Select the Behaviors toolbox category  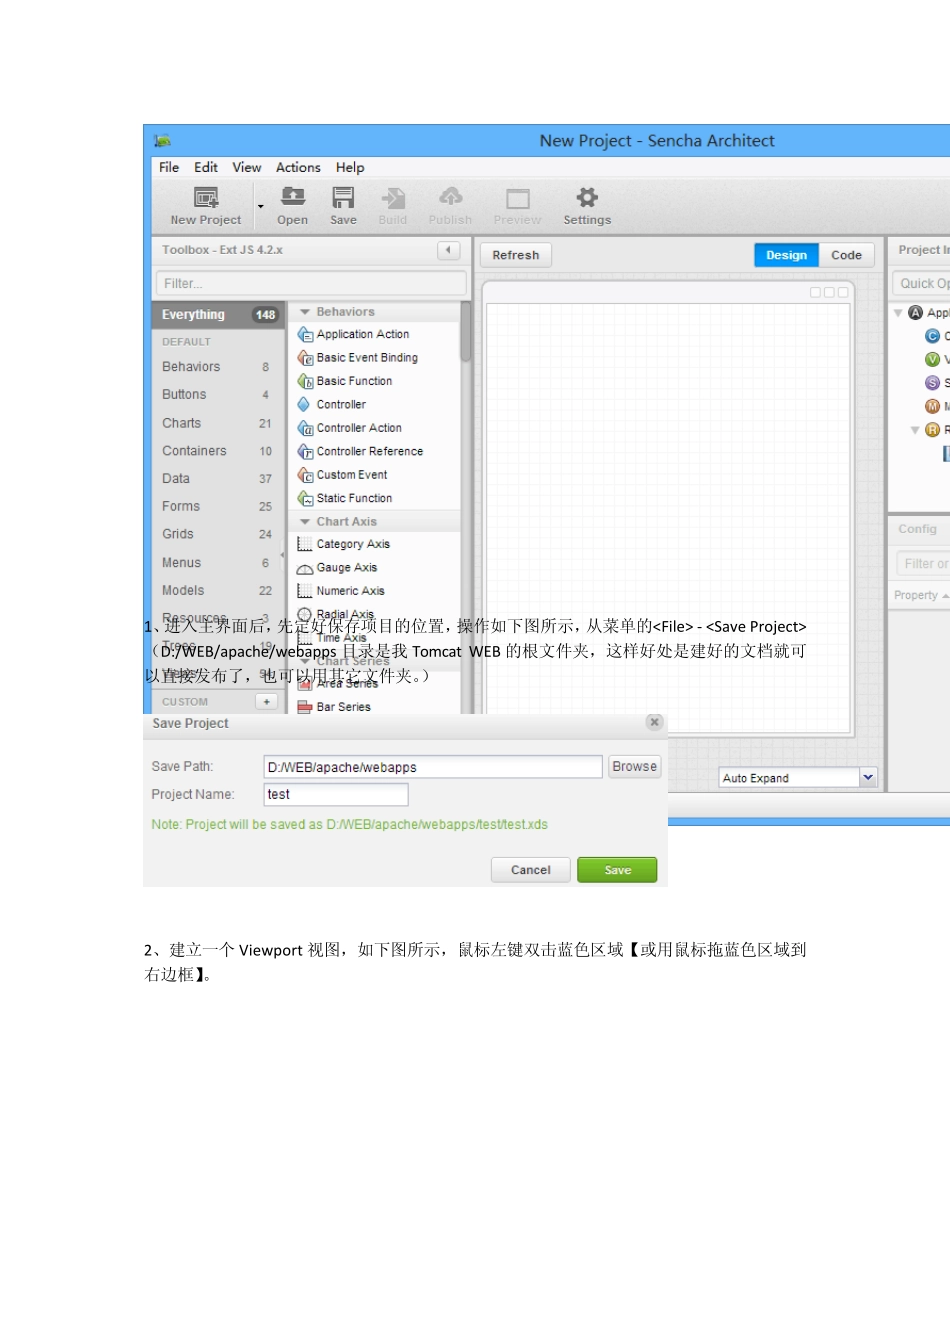point(218,367)
